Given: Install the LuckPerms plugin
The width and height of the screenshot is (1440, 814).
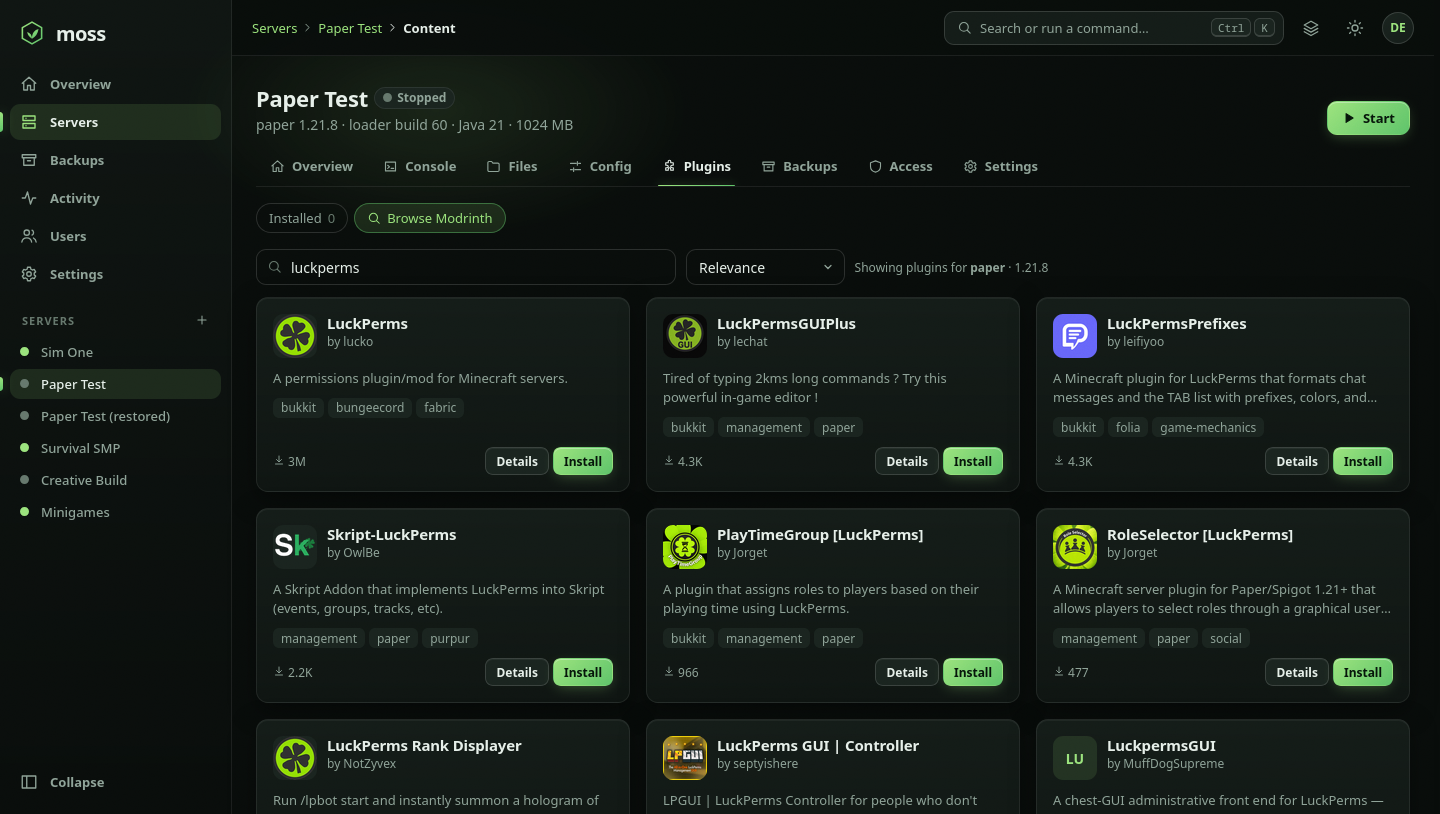Looking at the screenshot, I should tap(583, 461).
